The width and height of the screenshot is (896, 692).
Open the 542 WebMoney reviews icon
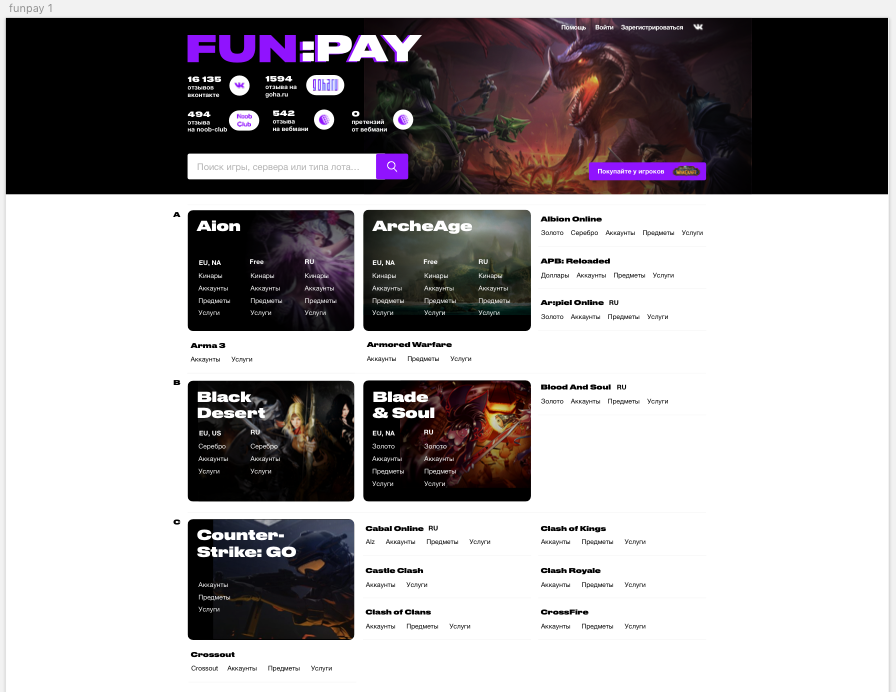pos(324,120)
